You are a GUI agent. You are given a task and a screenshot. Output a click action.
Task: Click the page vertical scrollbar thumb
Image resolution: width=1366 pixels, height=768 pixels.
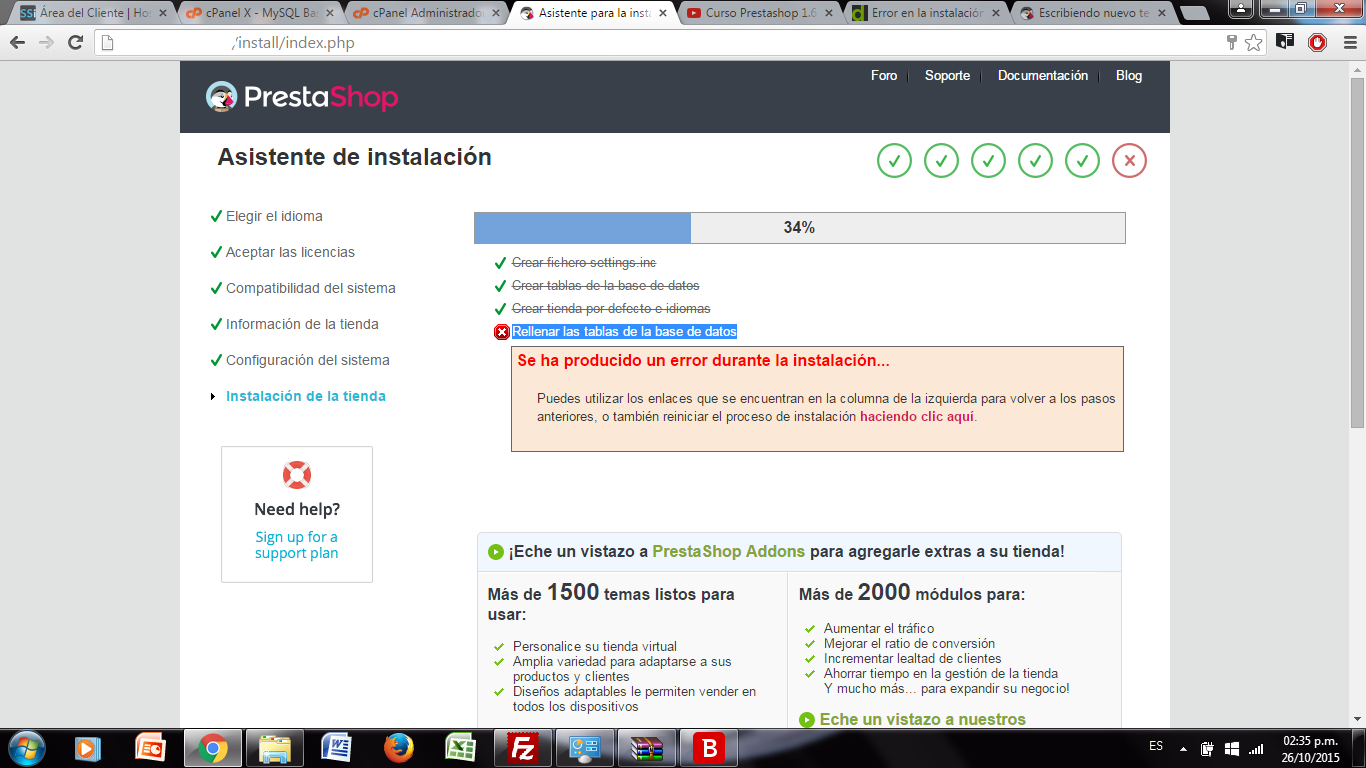pos(1357,252)
